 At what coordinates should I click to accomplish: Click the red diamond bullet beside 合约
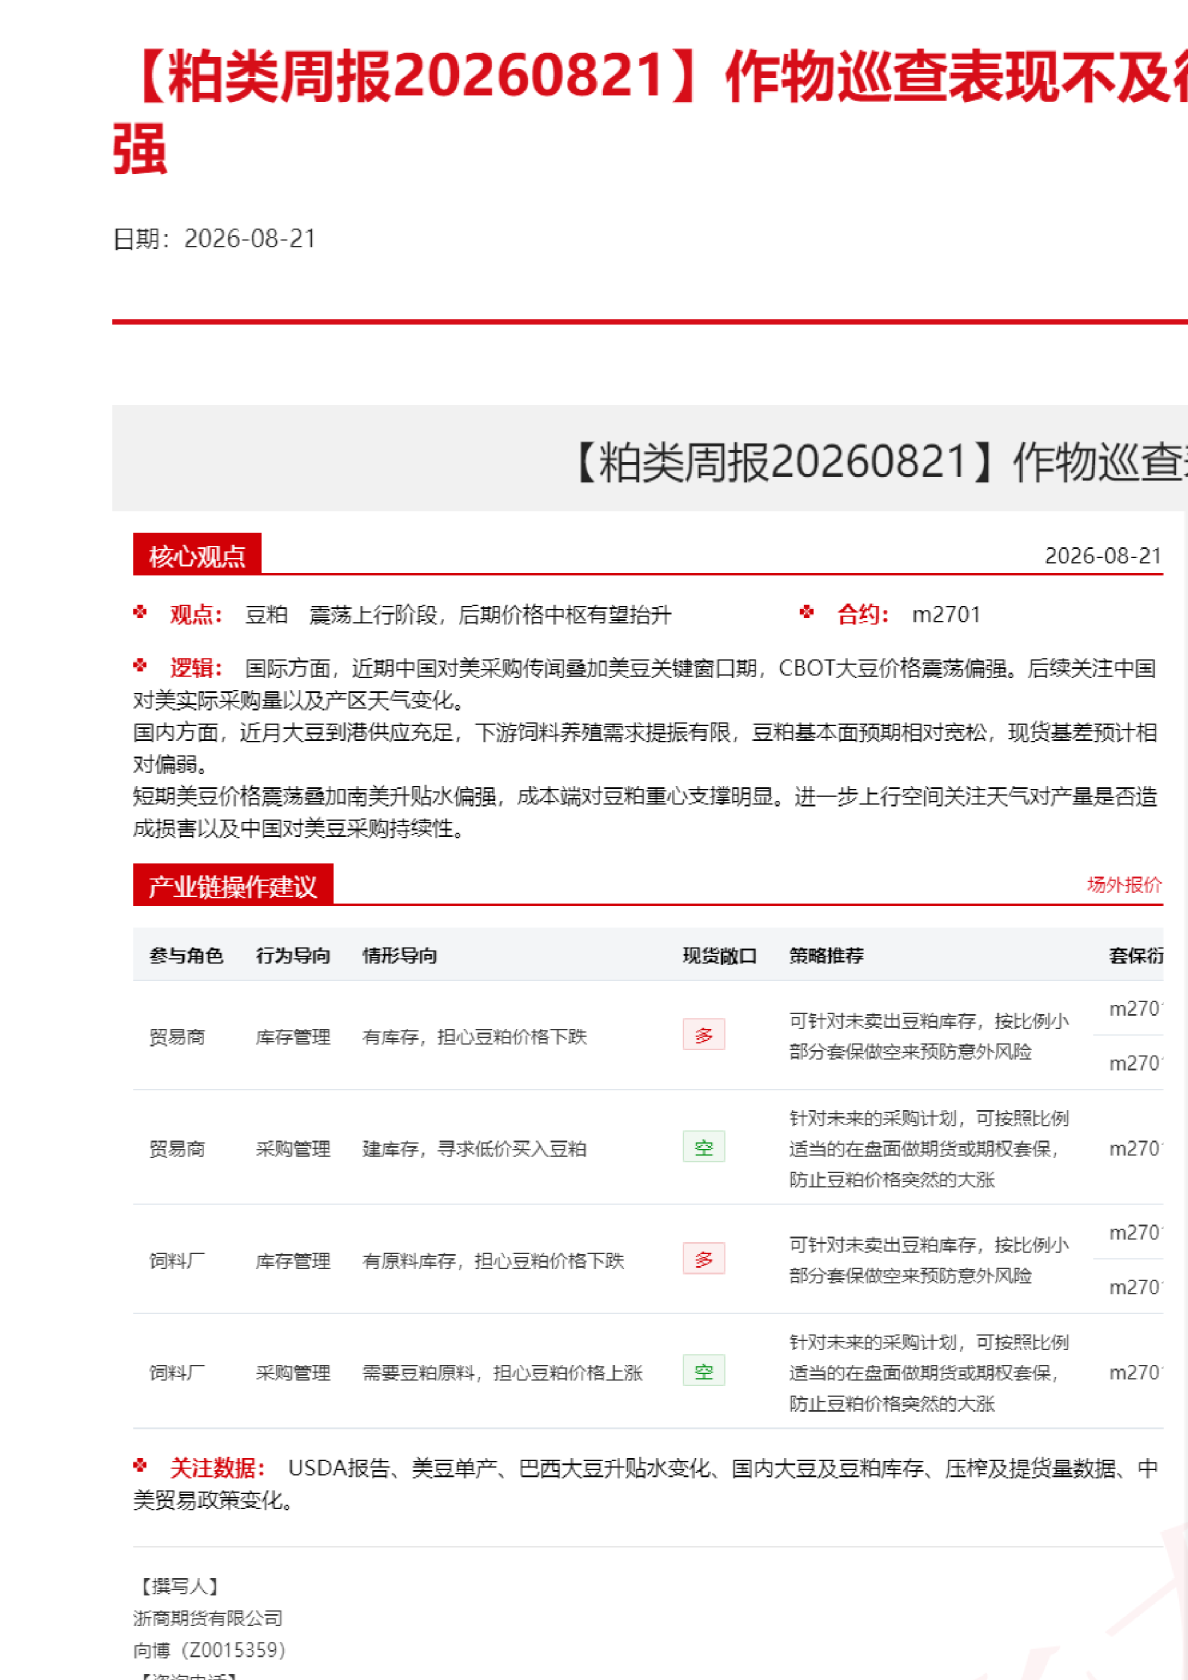[x=807, y=612]
